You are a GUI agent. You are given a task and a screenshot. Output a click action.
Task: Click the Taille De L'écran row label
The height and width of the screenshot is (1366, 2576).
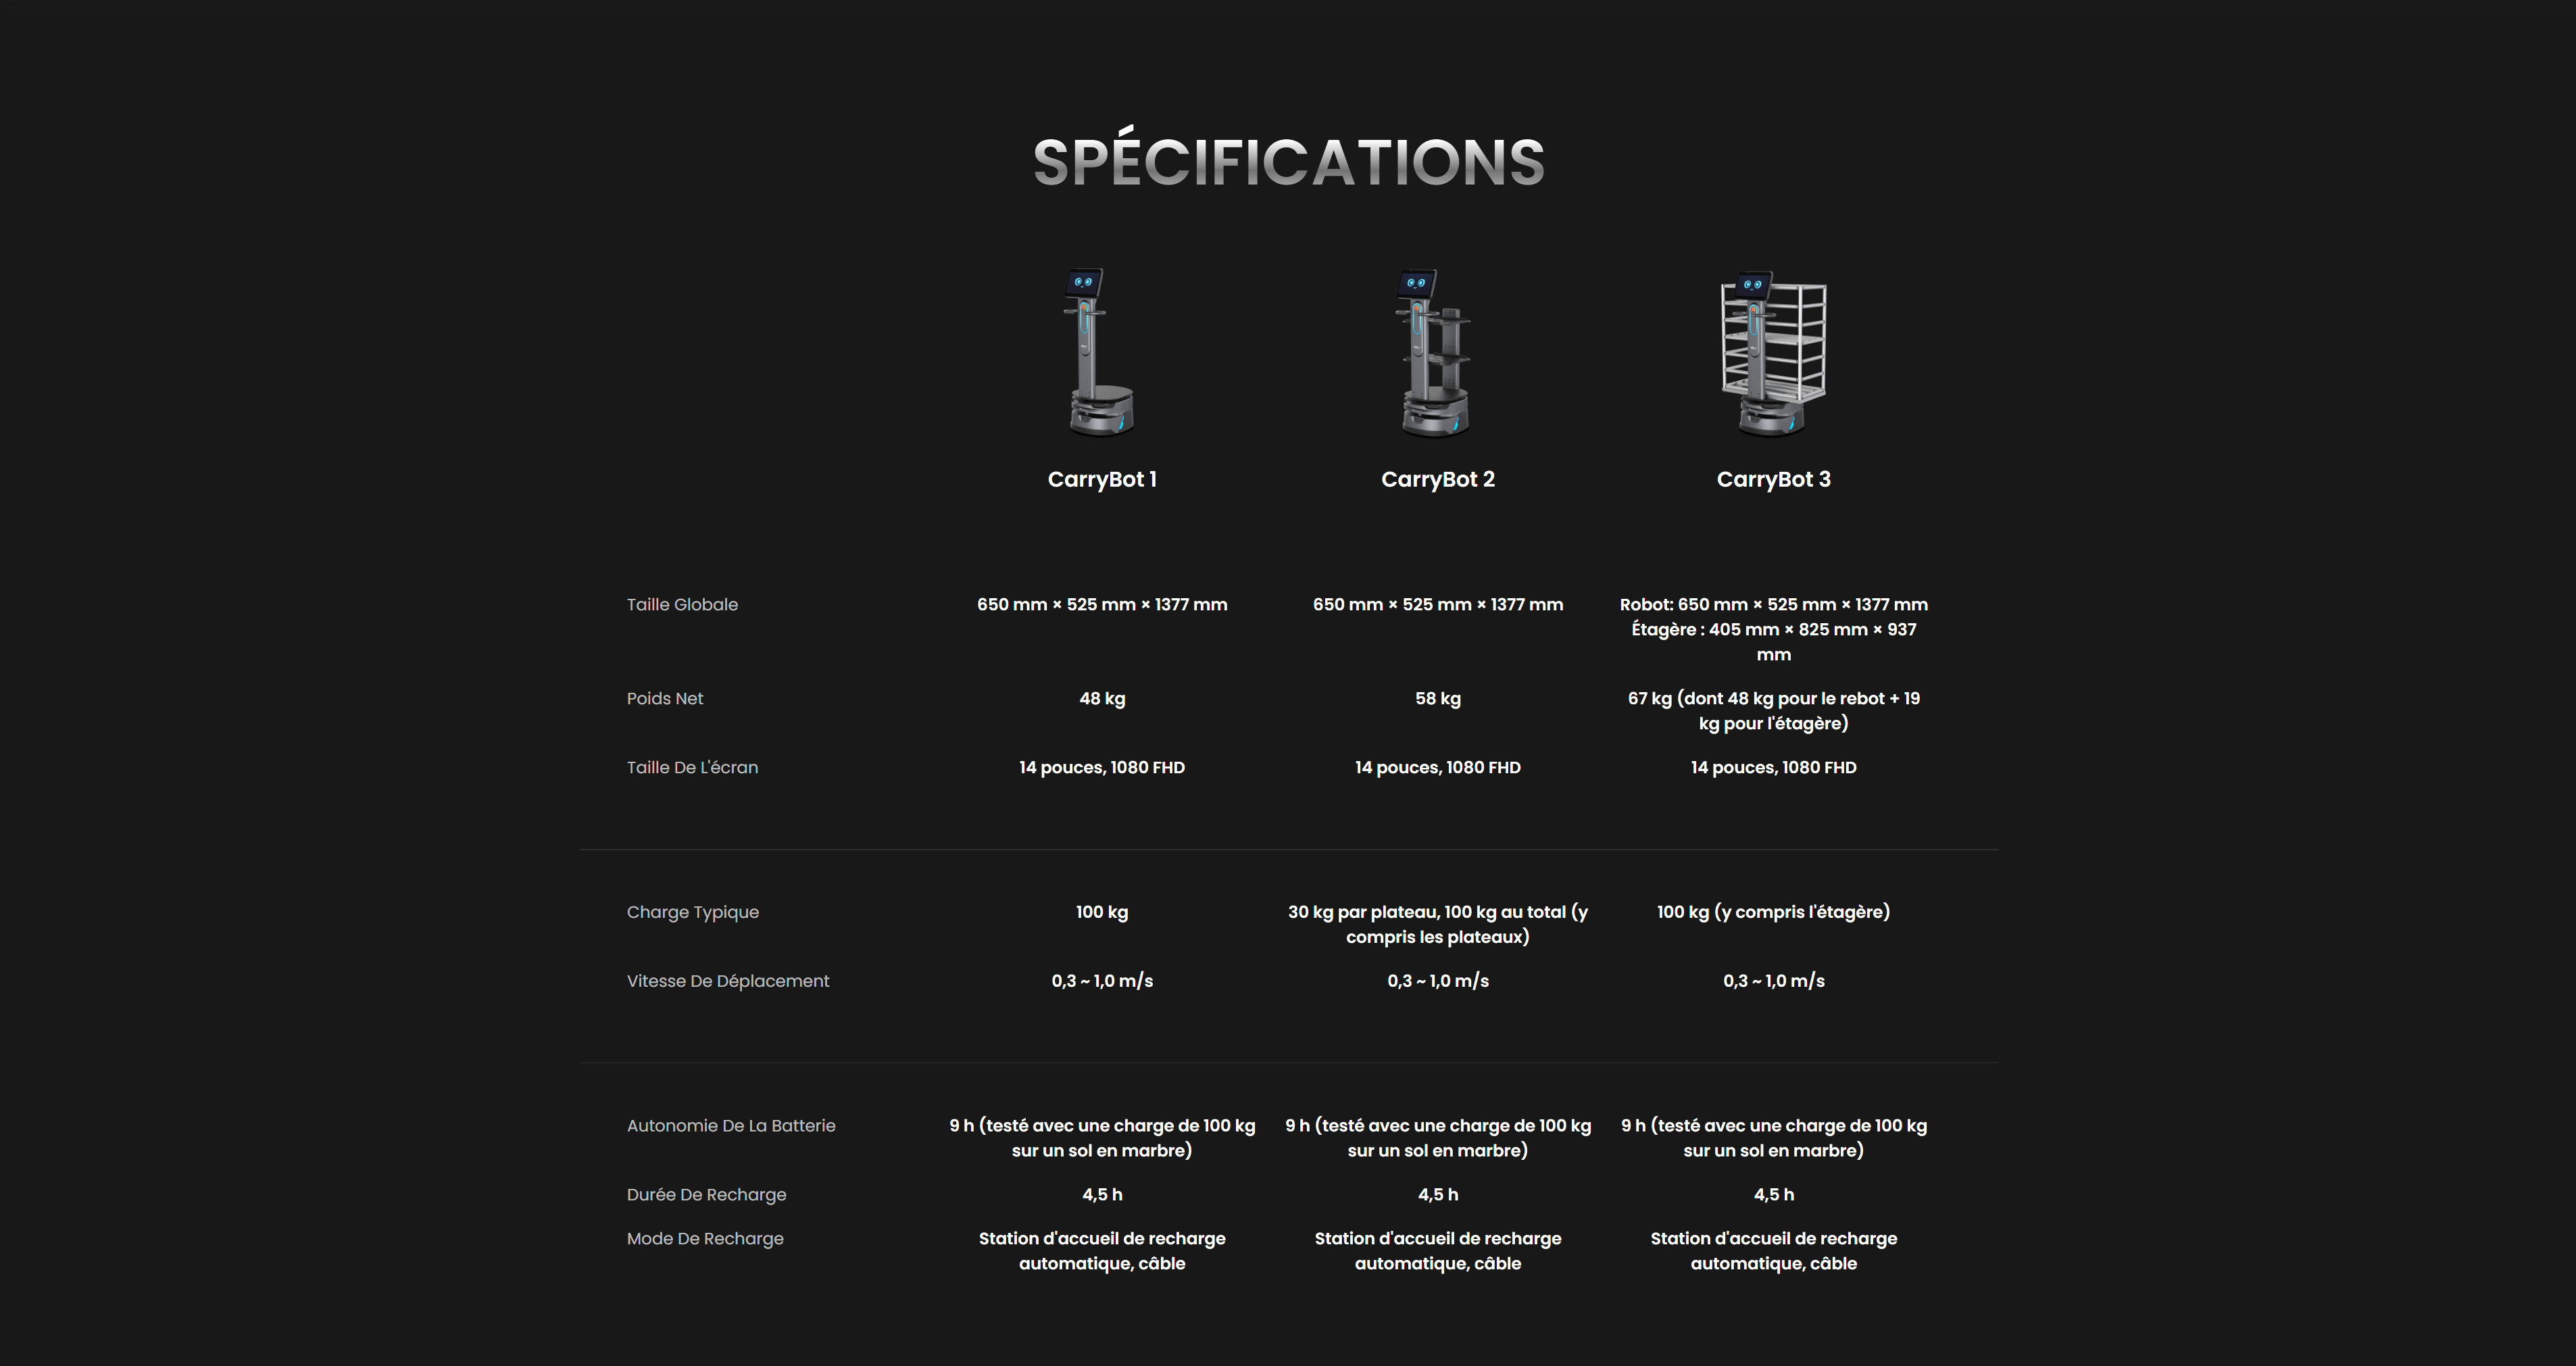(692, 767)
